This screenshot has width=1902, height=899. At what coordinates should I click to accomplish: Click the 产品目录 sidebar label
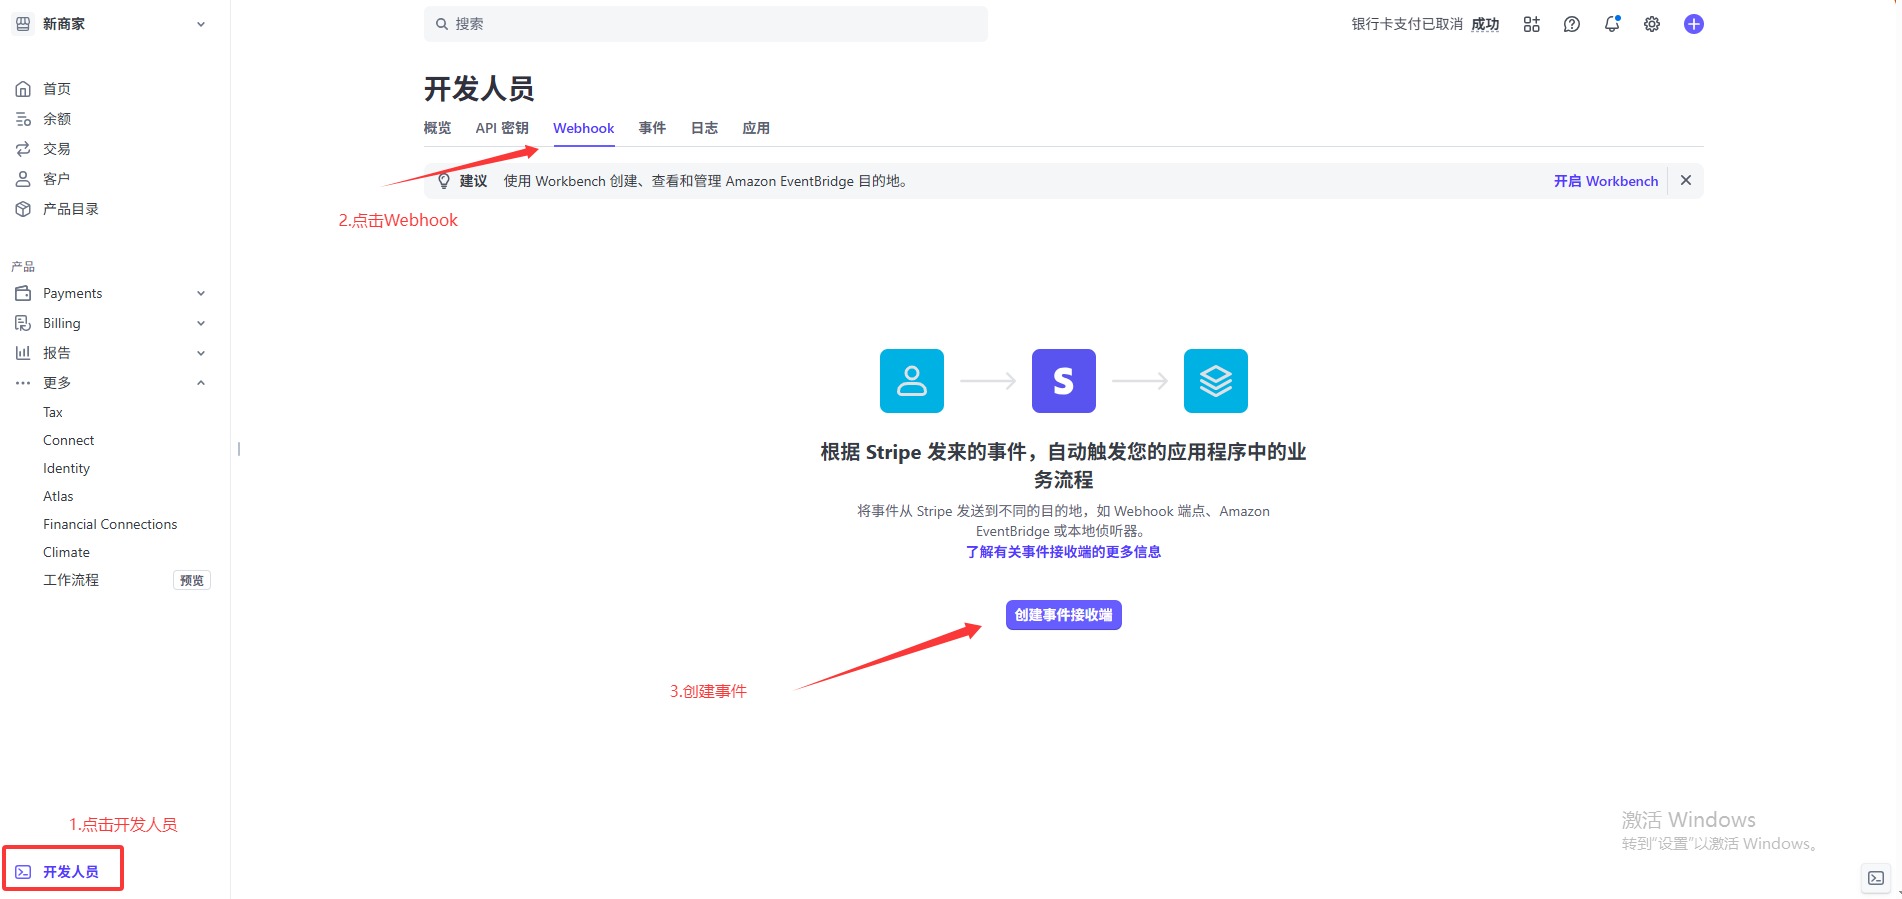click(71, 209)
